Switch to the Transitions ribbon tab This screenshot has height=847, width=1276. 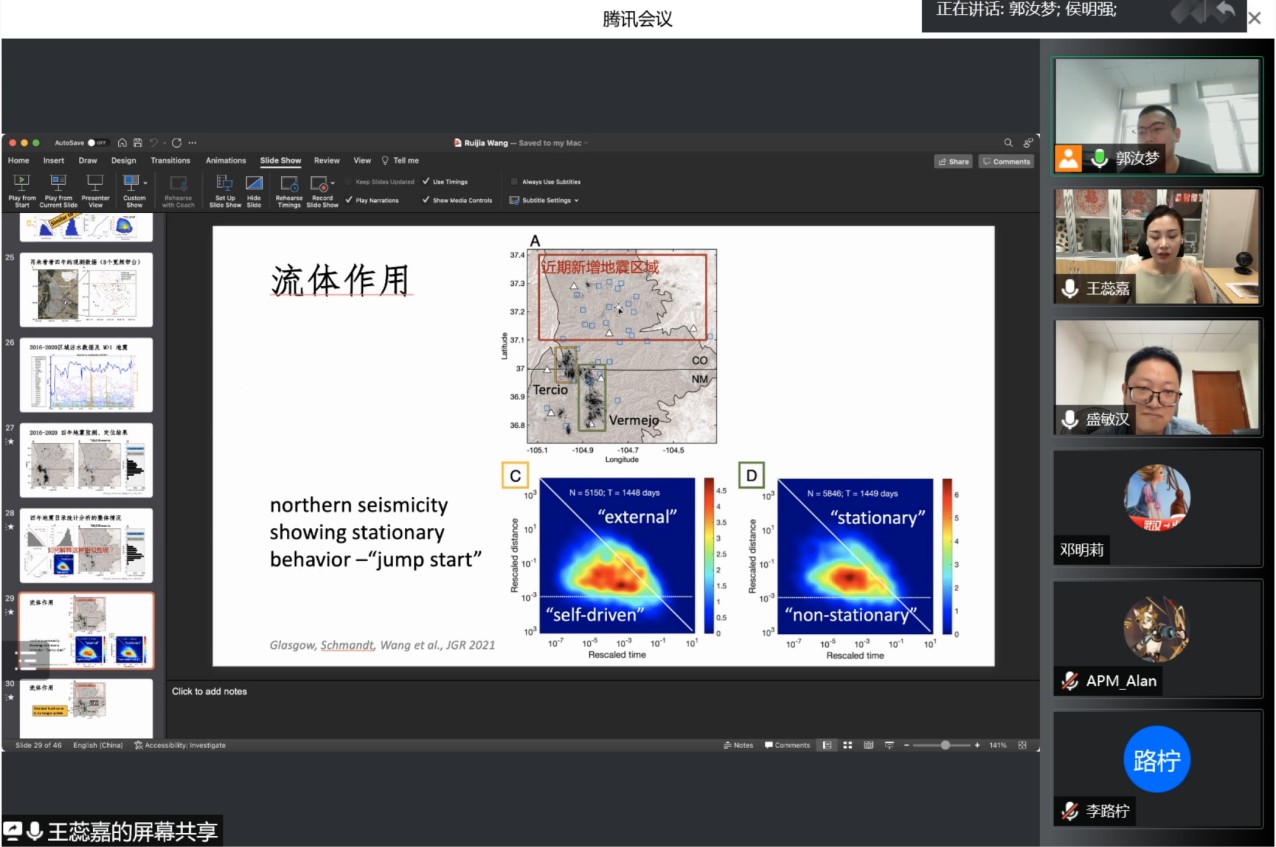170,160
